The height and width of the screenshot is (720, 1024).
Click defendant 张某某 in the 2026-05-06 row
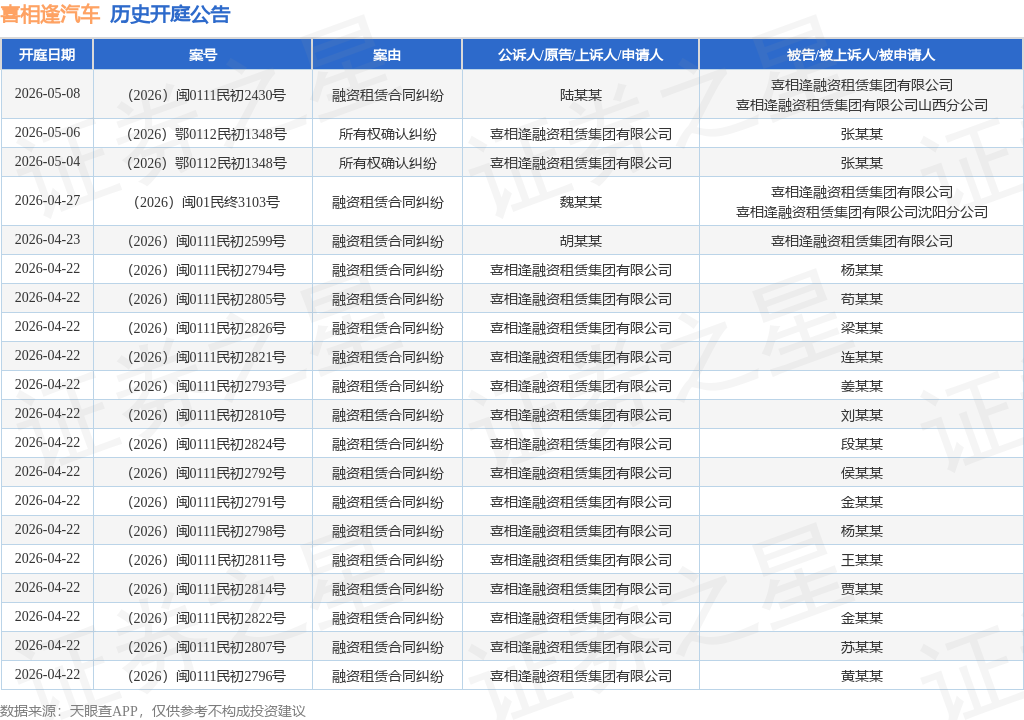pos(861,135)
